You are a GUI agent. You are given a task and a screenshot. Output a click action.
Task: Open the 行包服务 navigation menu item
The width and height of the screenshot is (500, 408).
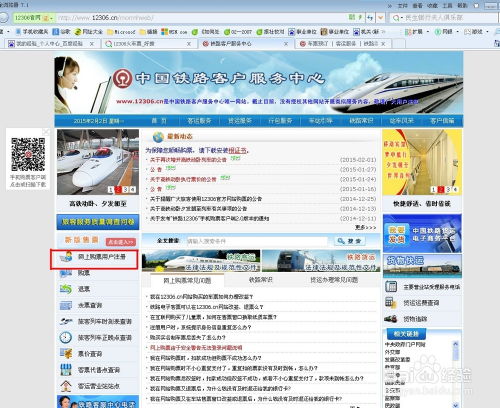(280, 121)
